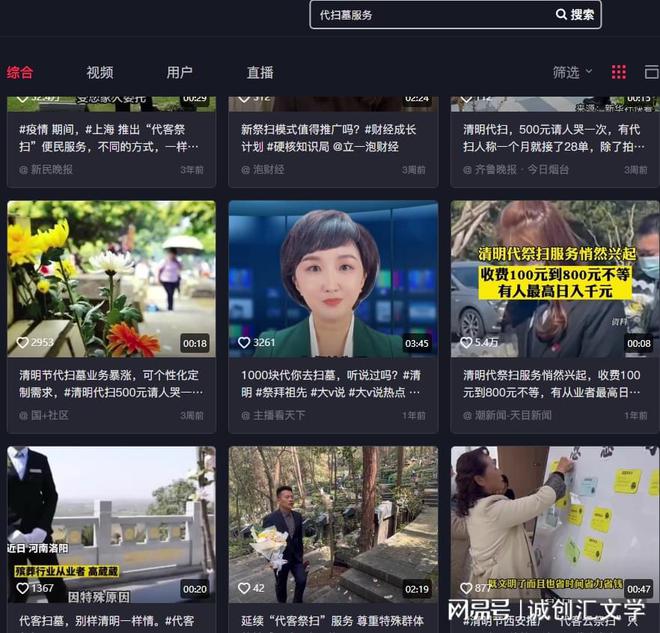Click the 02:19 duration badge
The width and height of the screenshot is (660, 633).
(x=417, y=589)
